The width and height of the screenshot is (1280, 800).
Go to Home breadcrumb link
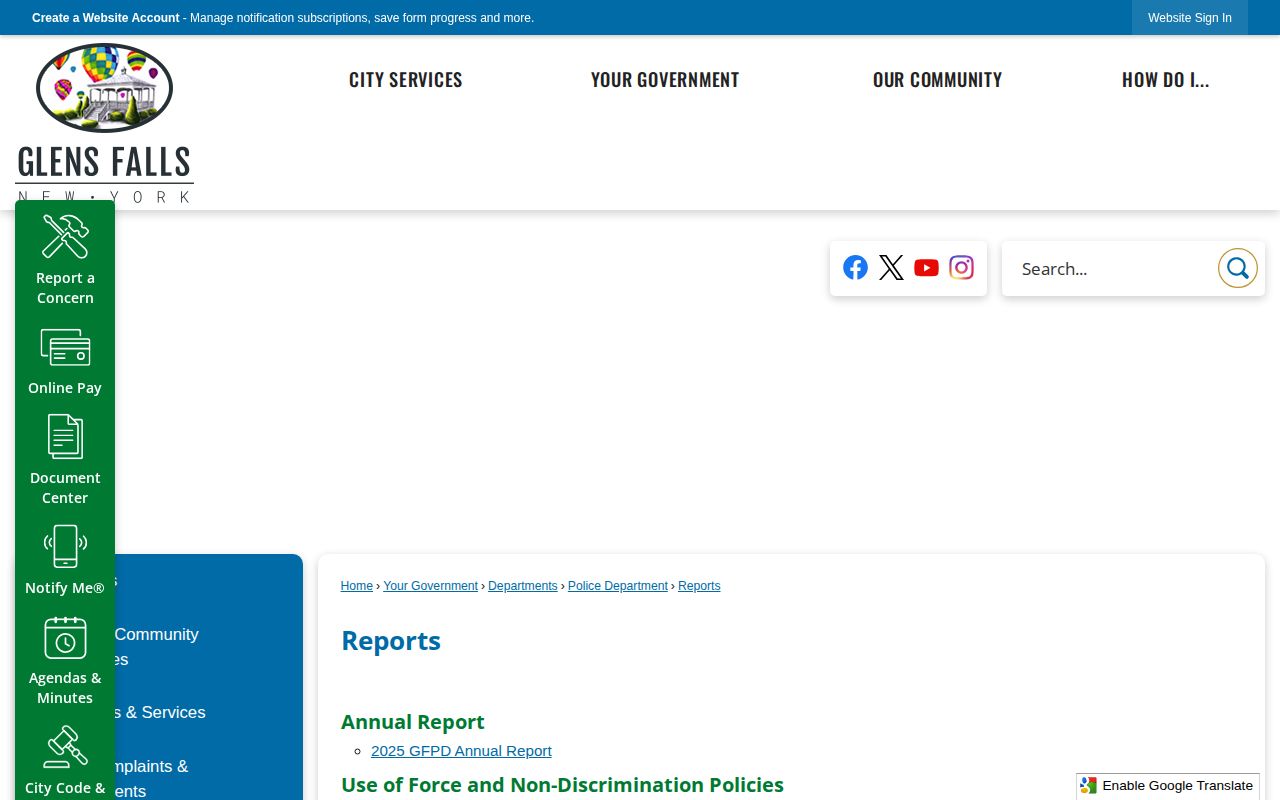coord(357,586)
